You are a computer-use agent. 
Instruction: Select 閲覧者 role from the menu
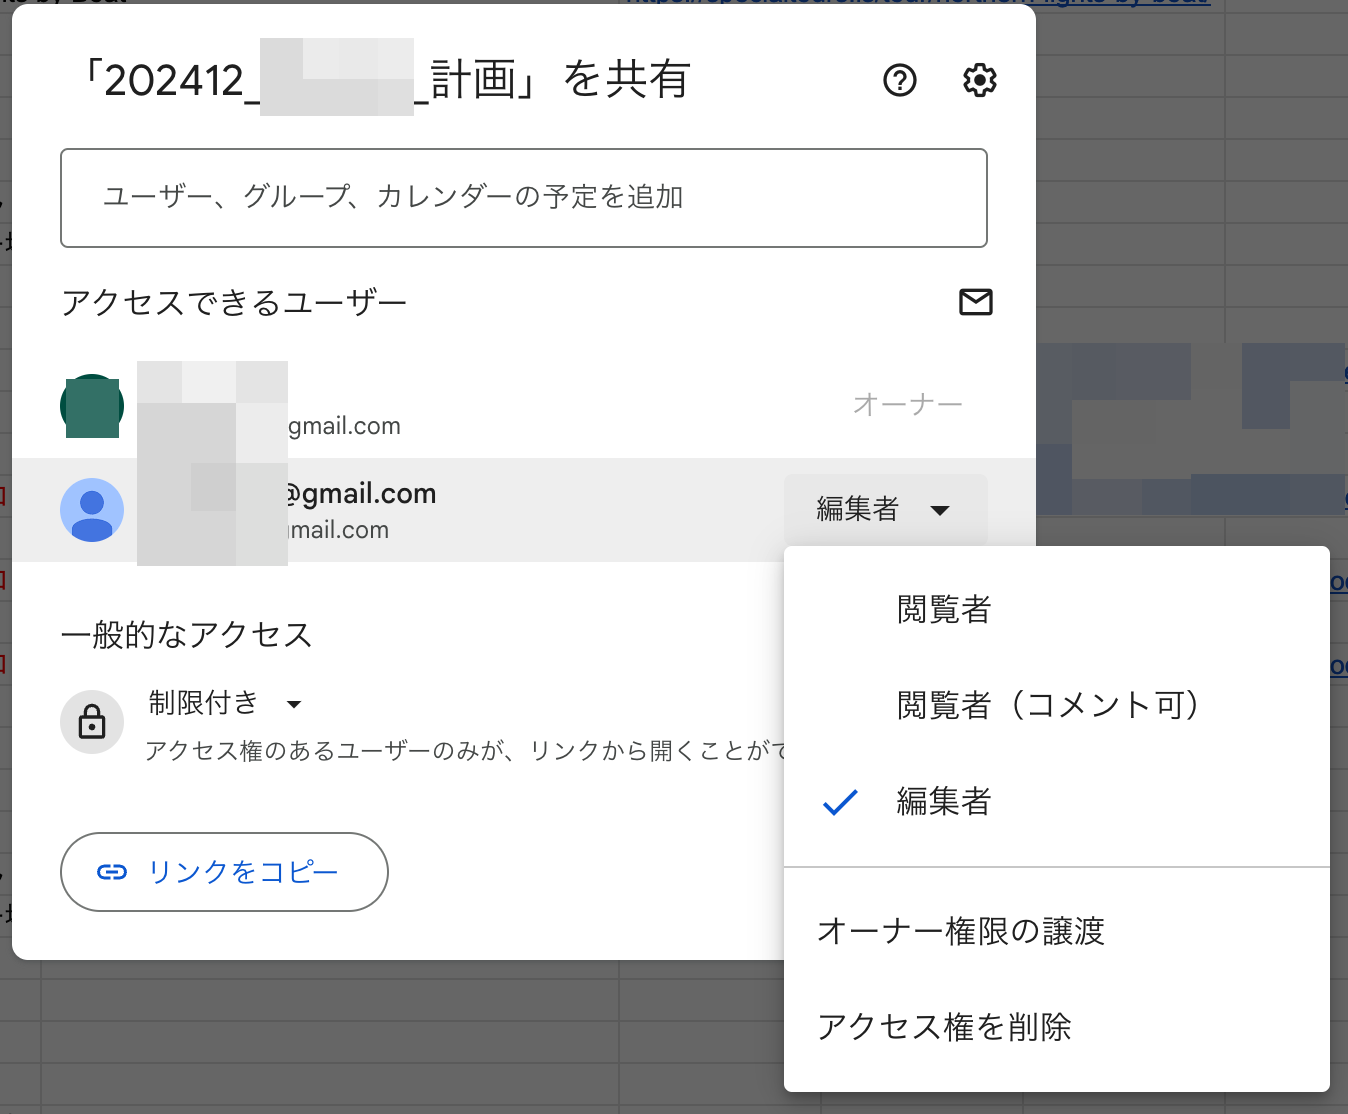[943, 609]
